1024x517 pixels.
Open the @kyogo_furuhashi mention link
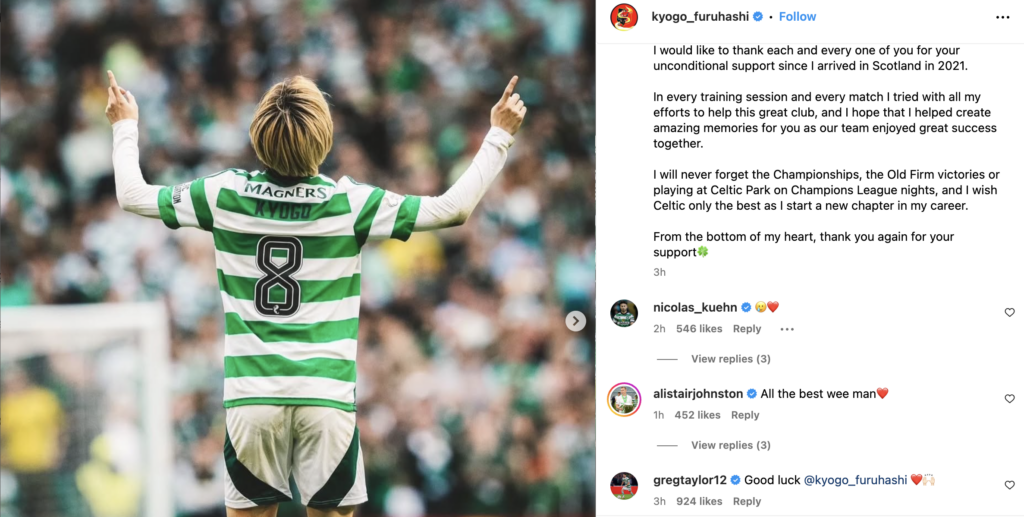pos(856,480)
